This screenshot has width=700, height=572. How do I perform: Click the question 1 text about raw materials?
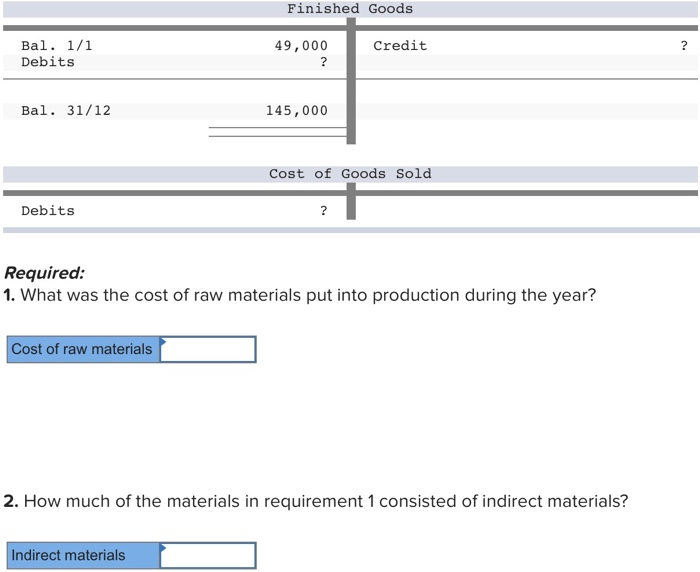pyautogui.click(x=300, y=296)
